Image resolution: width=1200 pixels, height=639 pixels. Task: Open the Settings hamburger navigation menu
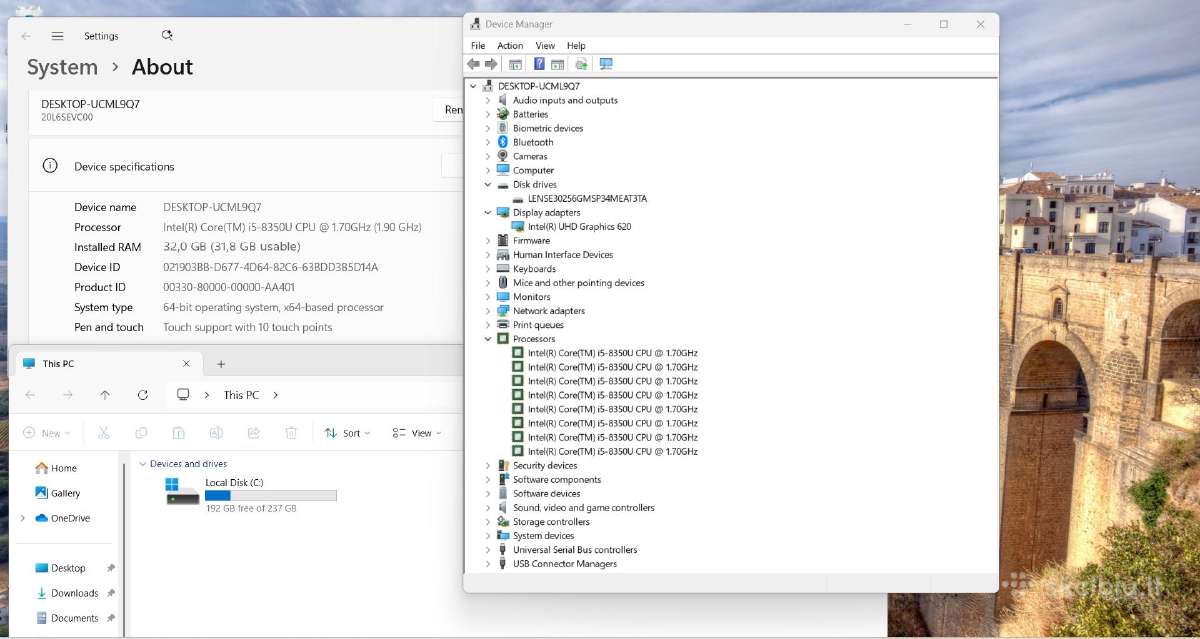point(57,36)
